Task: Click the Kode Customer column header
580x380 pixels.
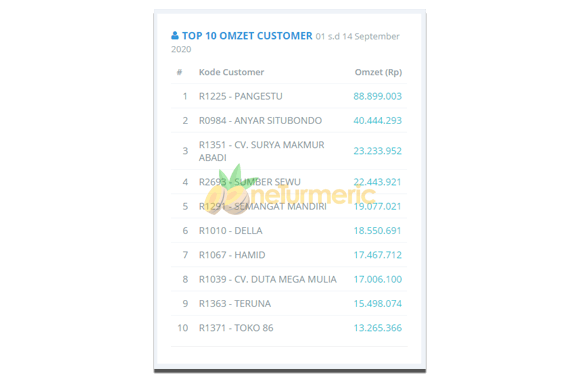Action: pyautogui.click(x=231, y=72)
